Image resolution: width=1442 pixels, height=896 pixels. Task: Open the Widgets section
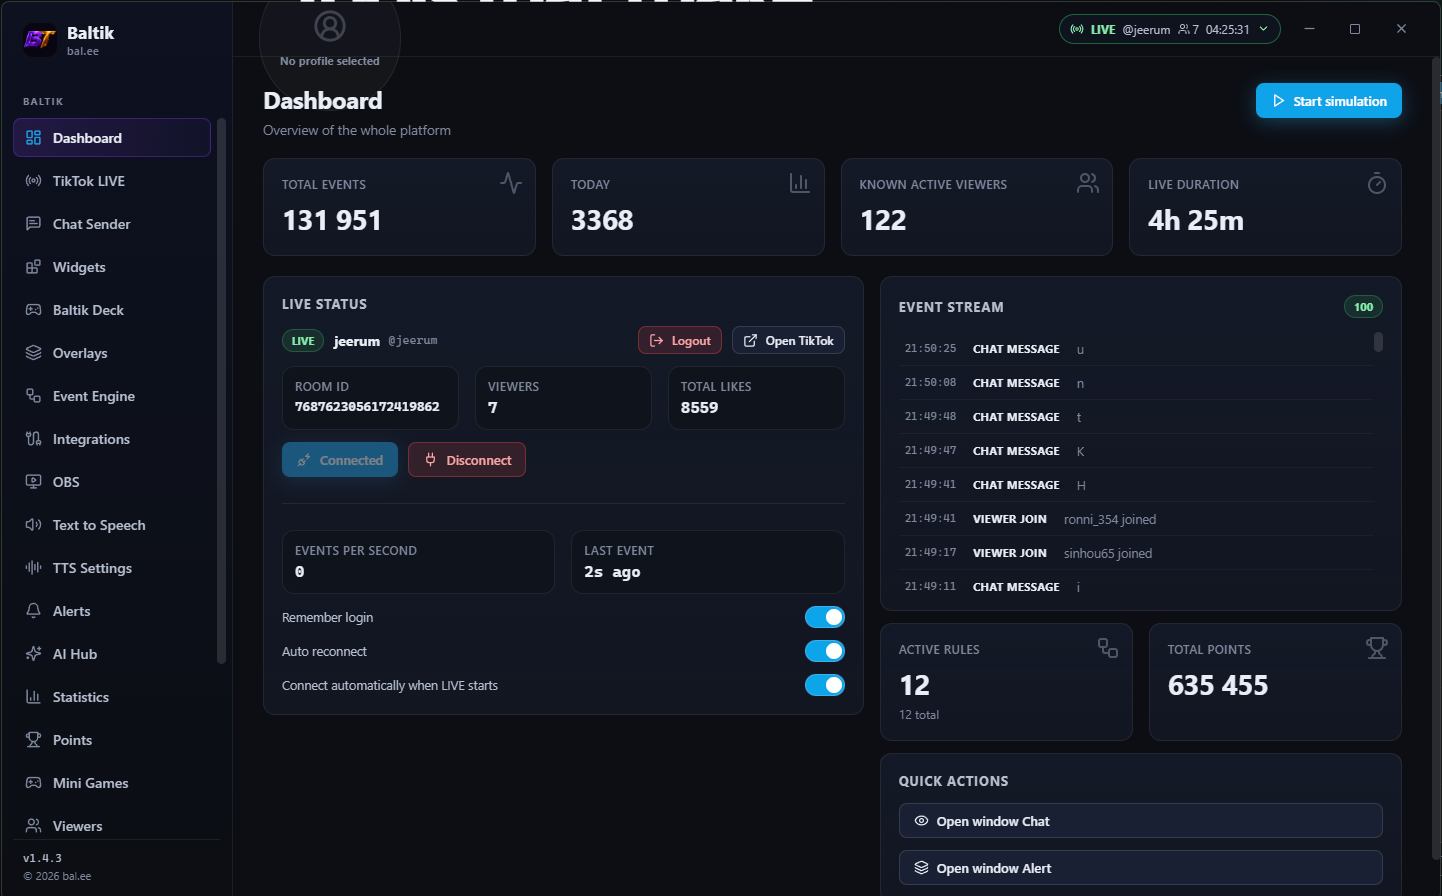[112, 267]
